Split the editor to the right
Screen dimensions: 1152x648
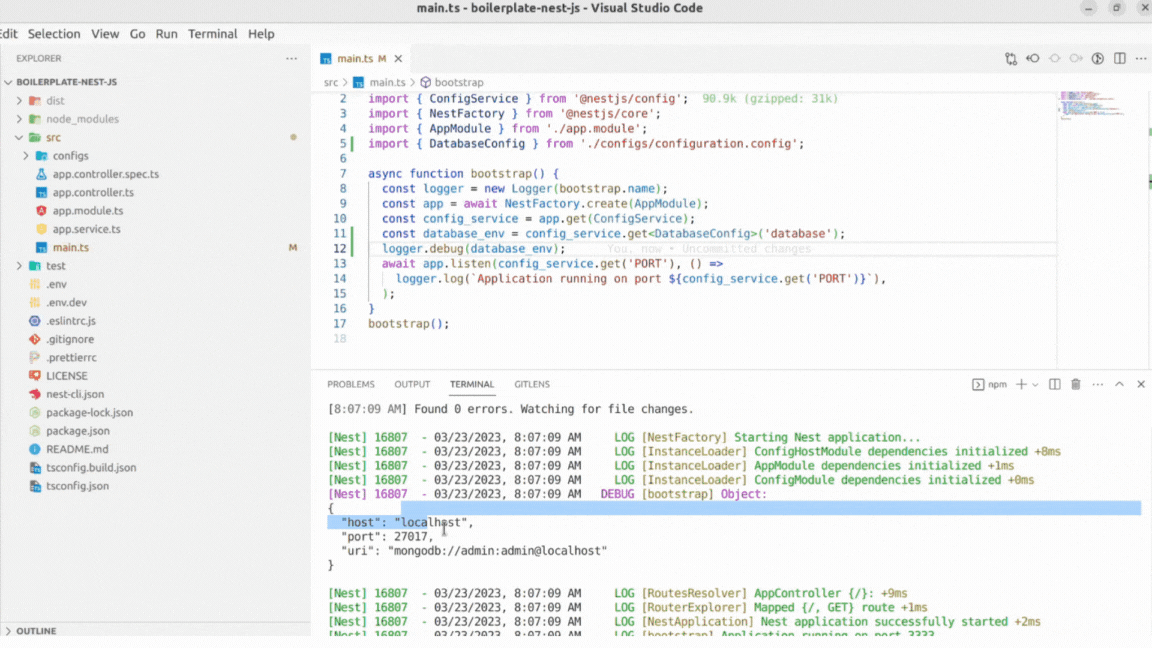point(1120,59)
